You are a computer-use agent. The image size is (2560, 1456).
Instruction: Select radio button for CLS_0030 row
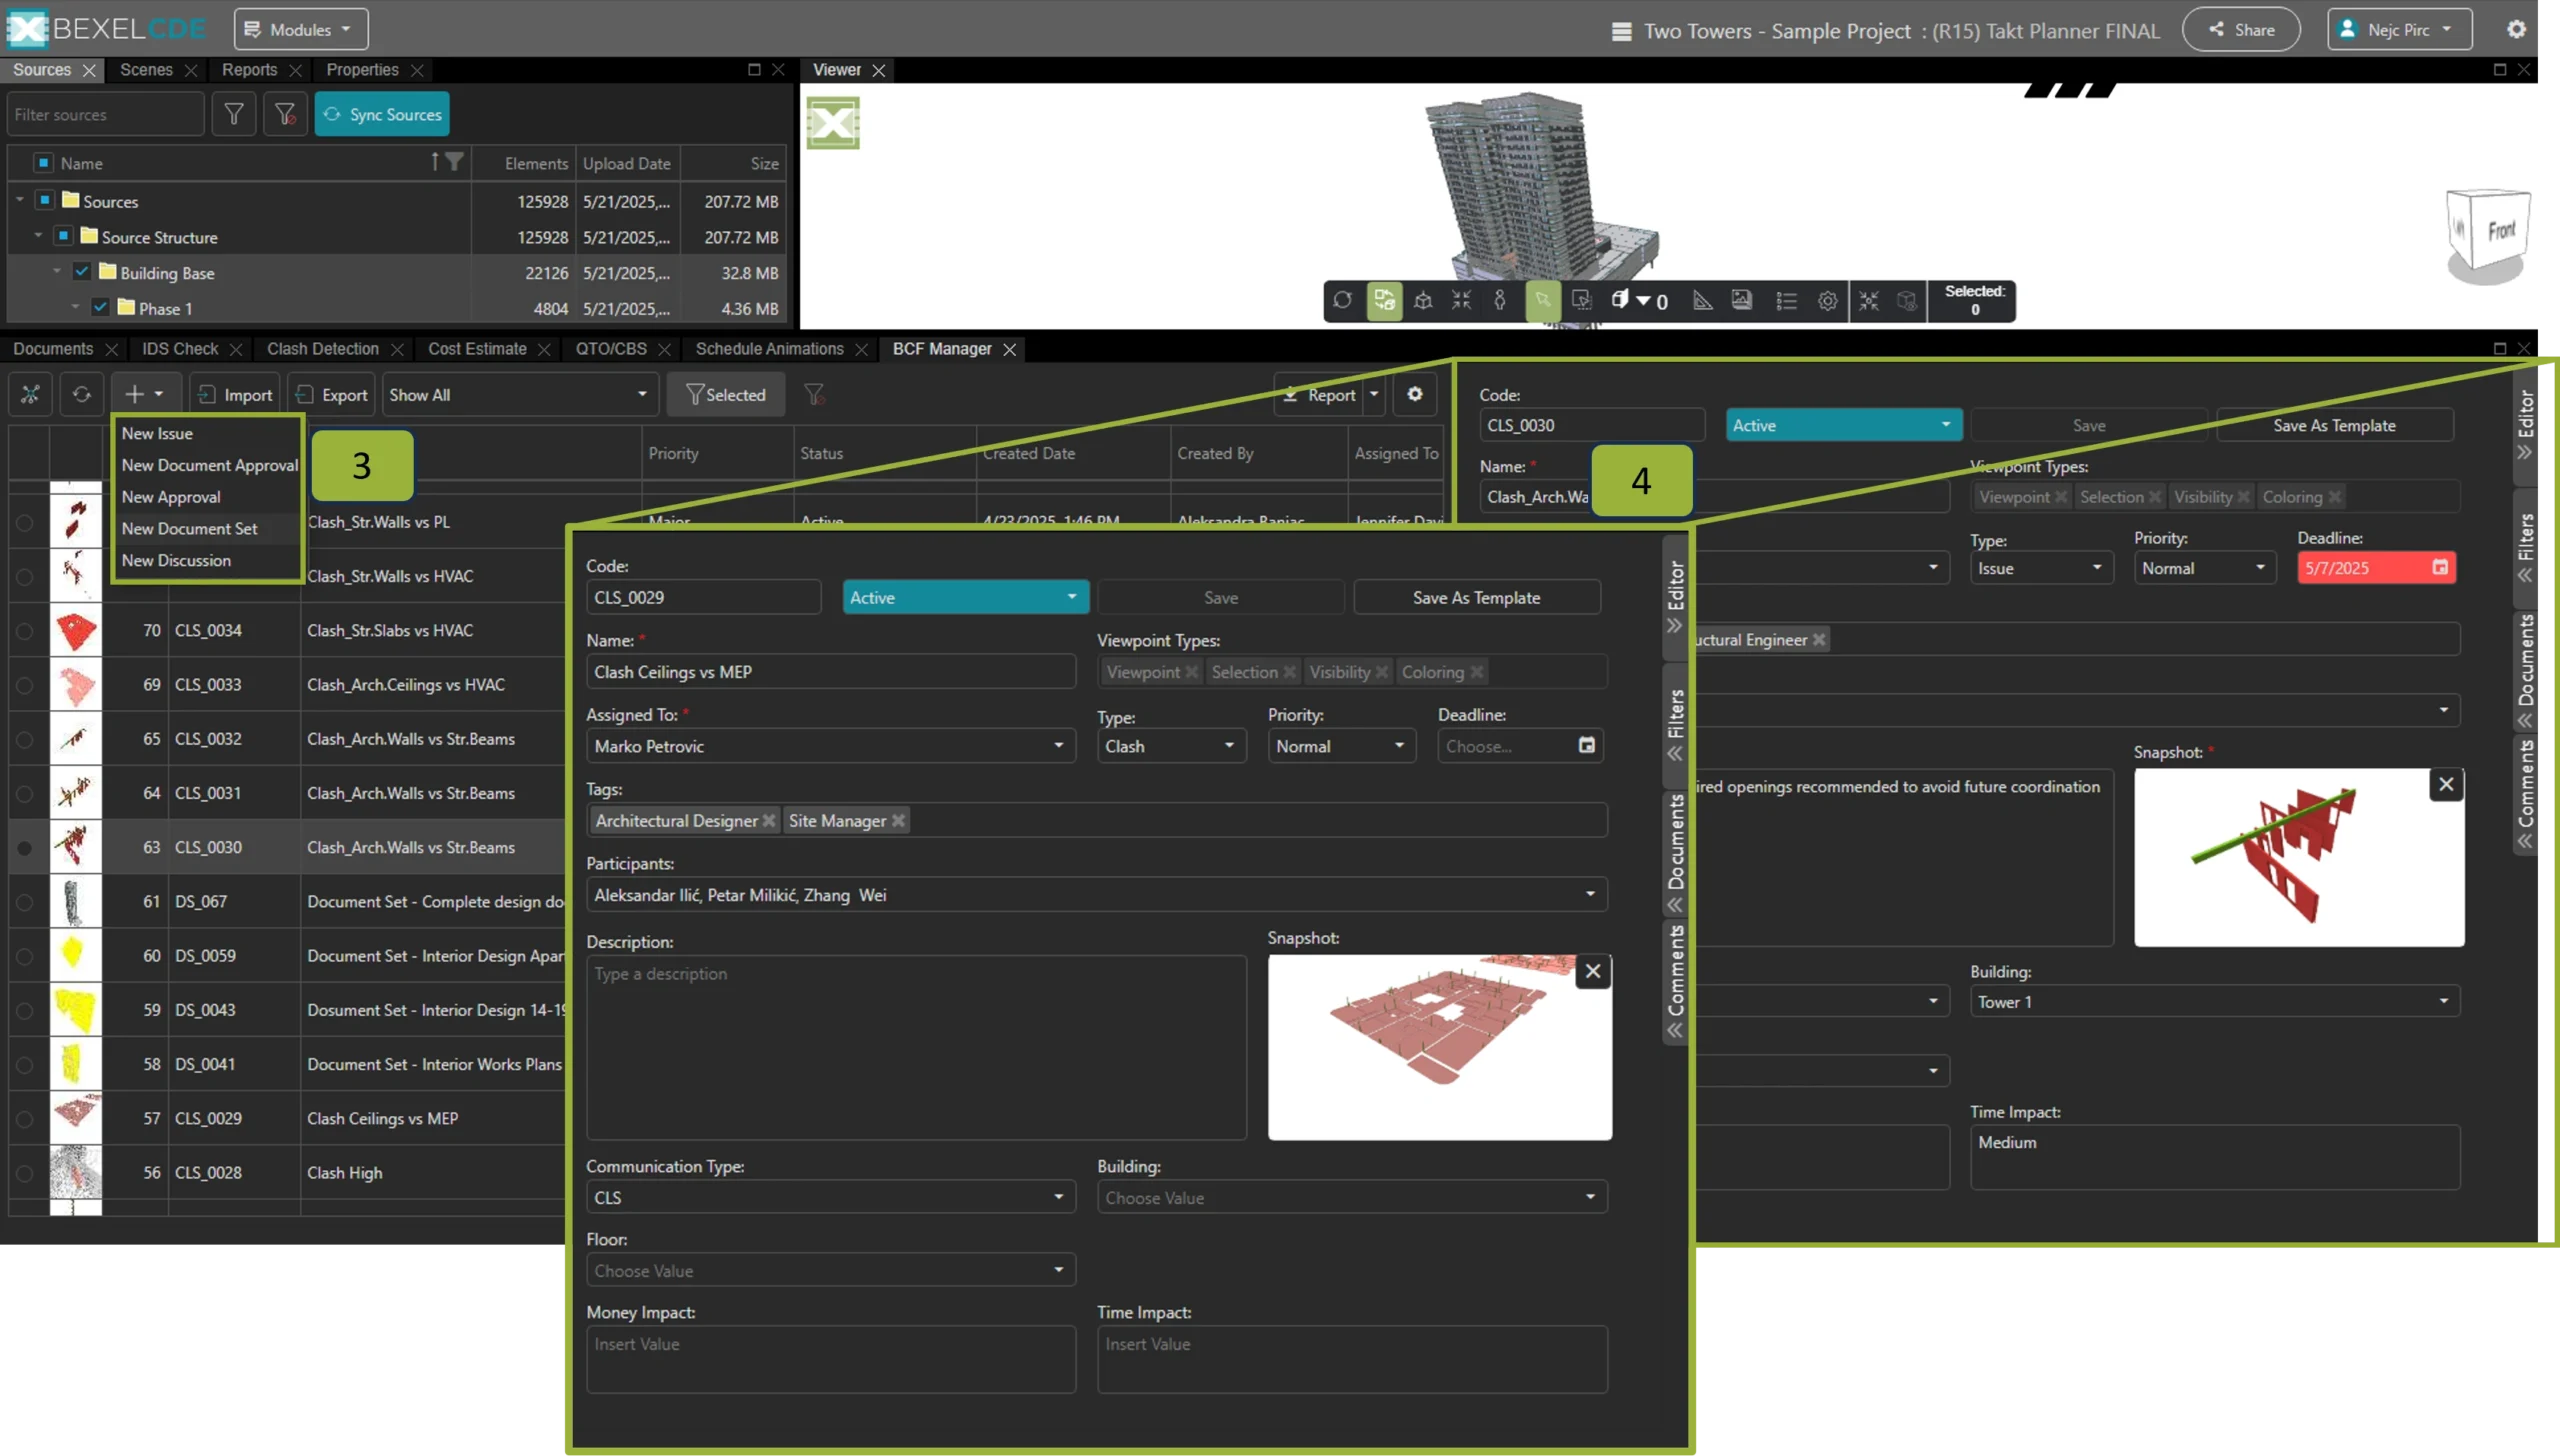(24, 847)
